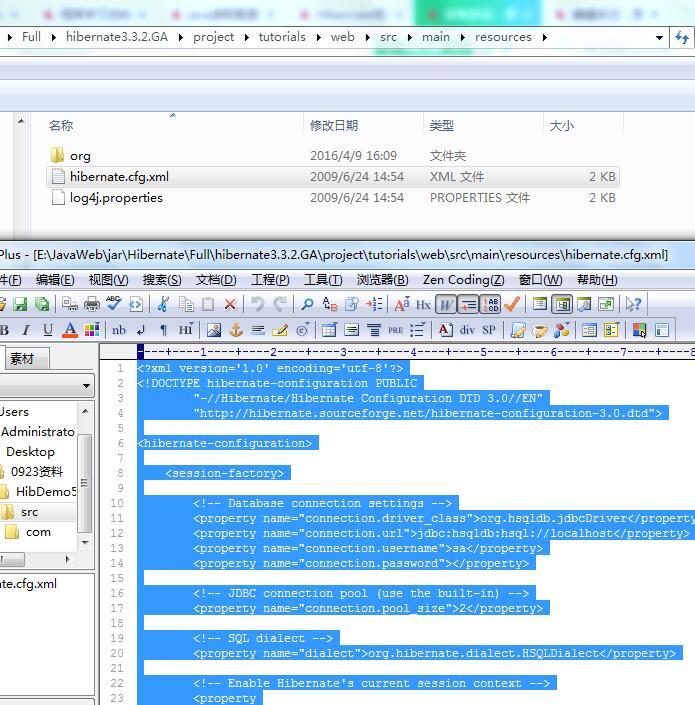Click the Go to line number icon
This screenshot has width=695, height=705.
point(374,304)
